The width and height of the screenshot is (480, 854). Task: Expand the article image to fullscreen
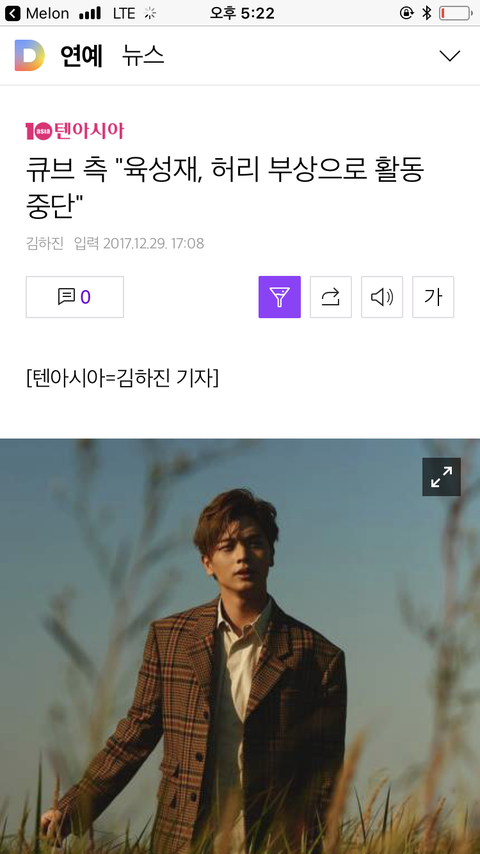441,477
